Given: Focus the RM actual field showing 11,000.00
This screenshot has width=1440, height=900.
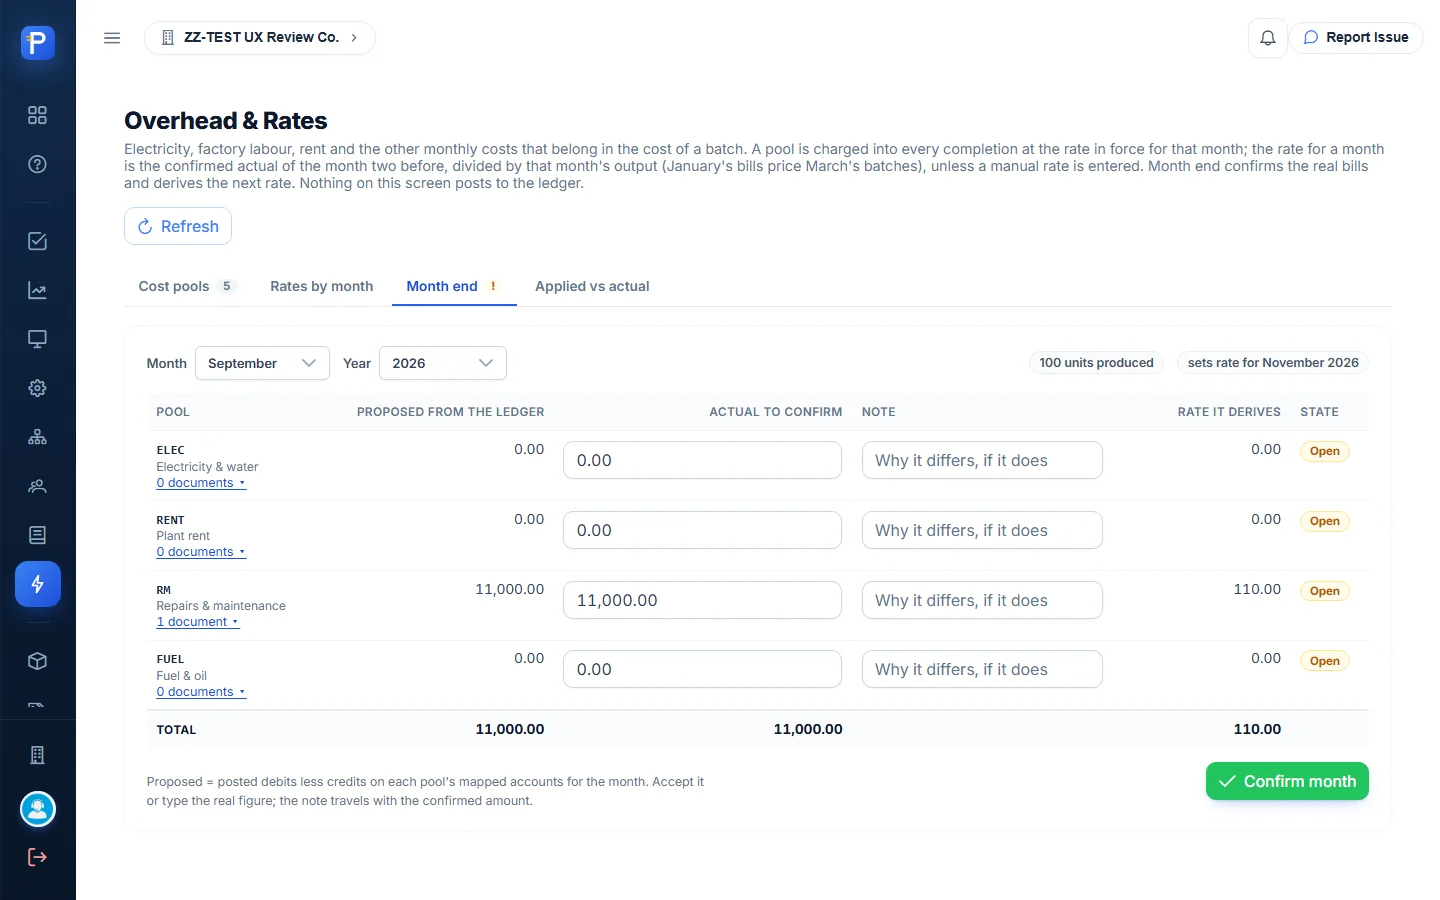Looking at the screenshot, I should [702, 600].
